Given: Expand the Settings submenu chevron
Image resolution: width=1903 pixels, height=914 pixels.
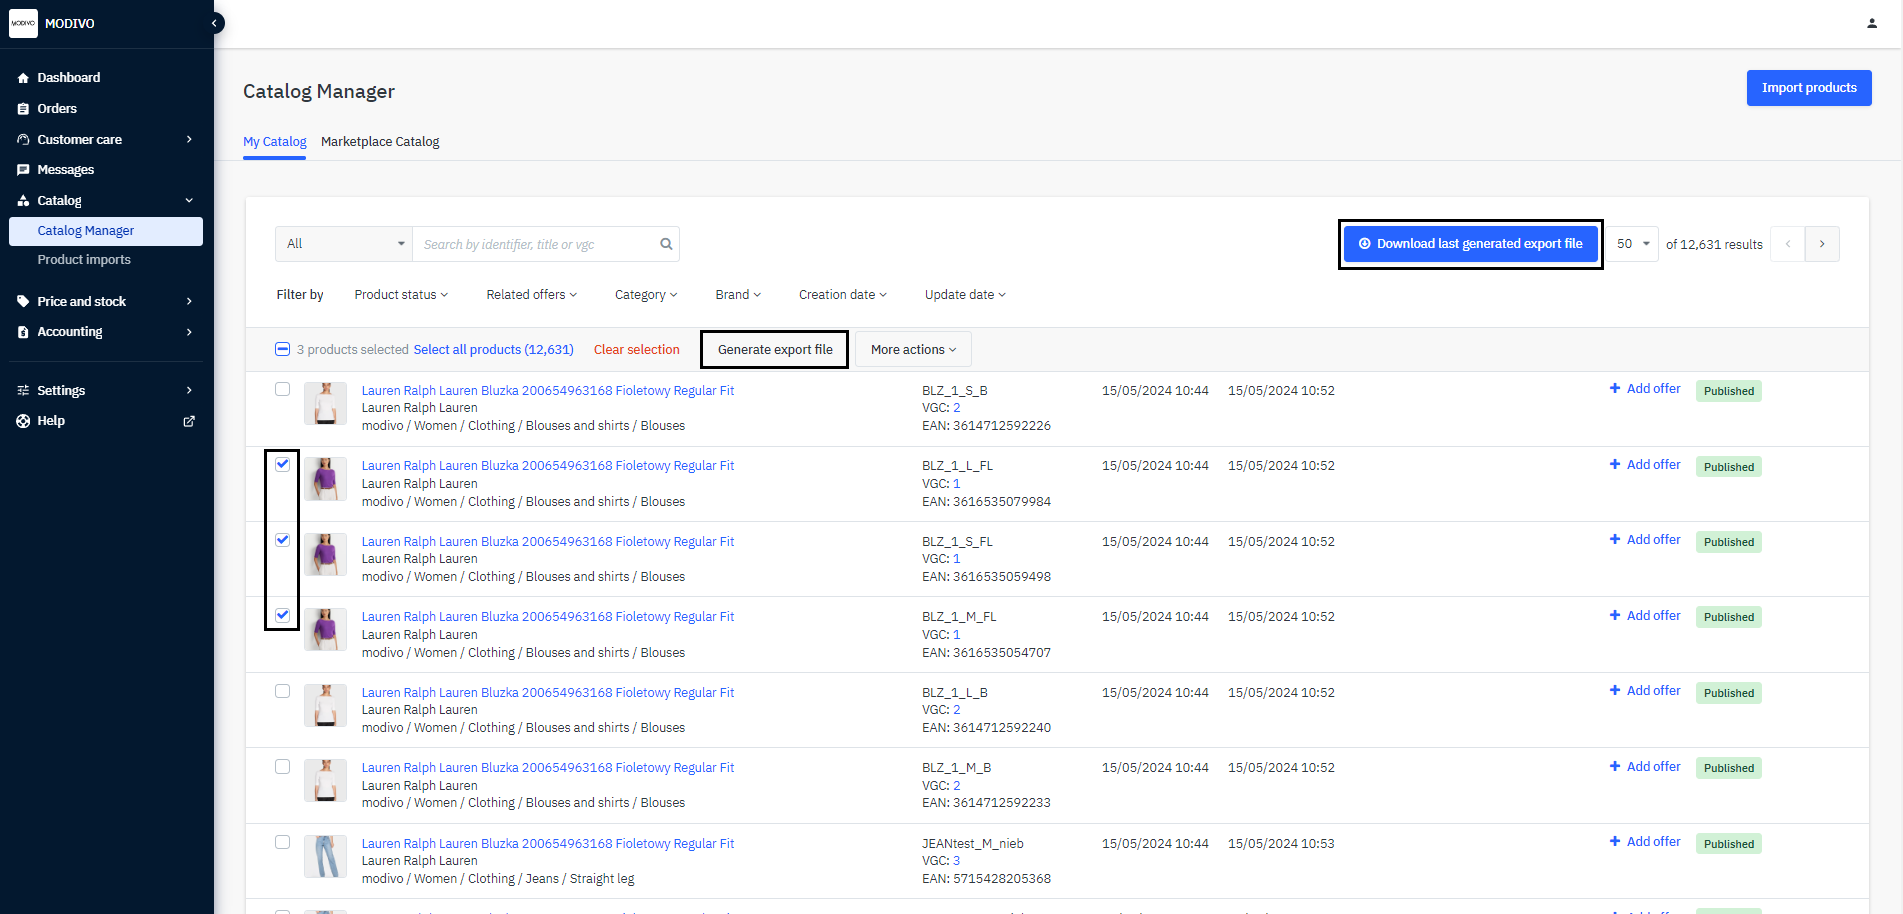Looking at the screenshot, I should (x=189, y=391).
